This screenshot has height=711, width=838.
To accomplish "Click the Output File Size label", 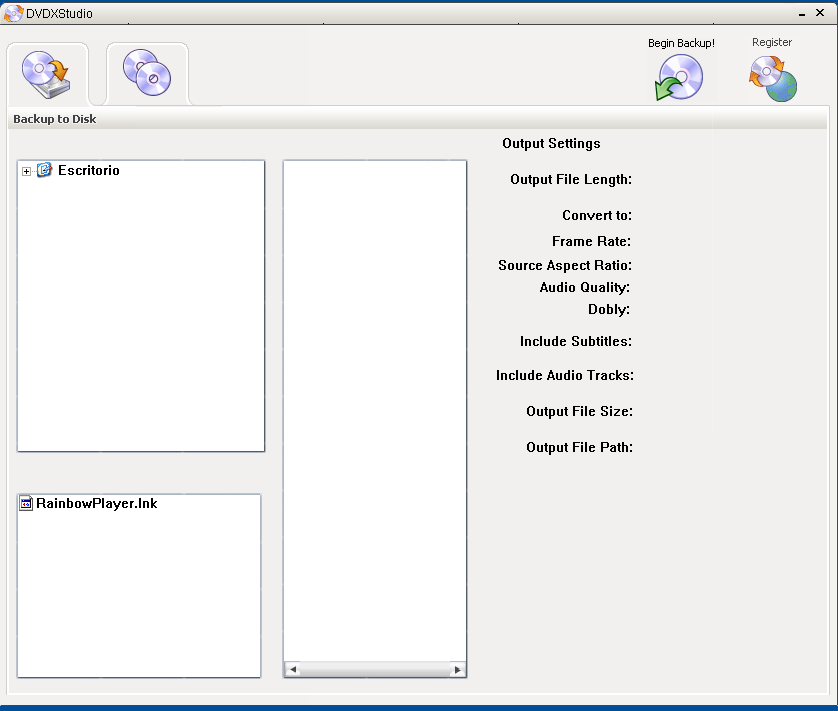I will pos(579,412).
